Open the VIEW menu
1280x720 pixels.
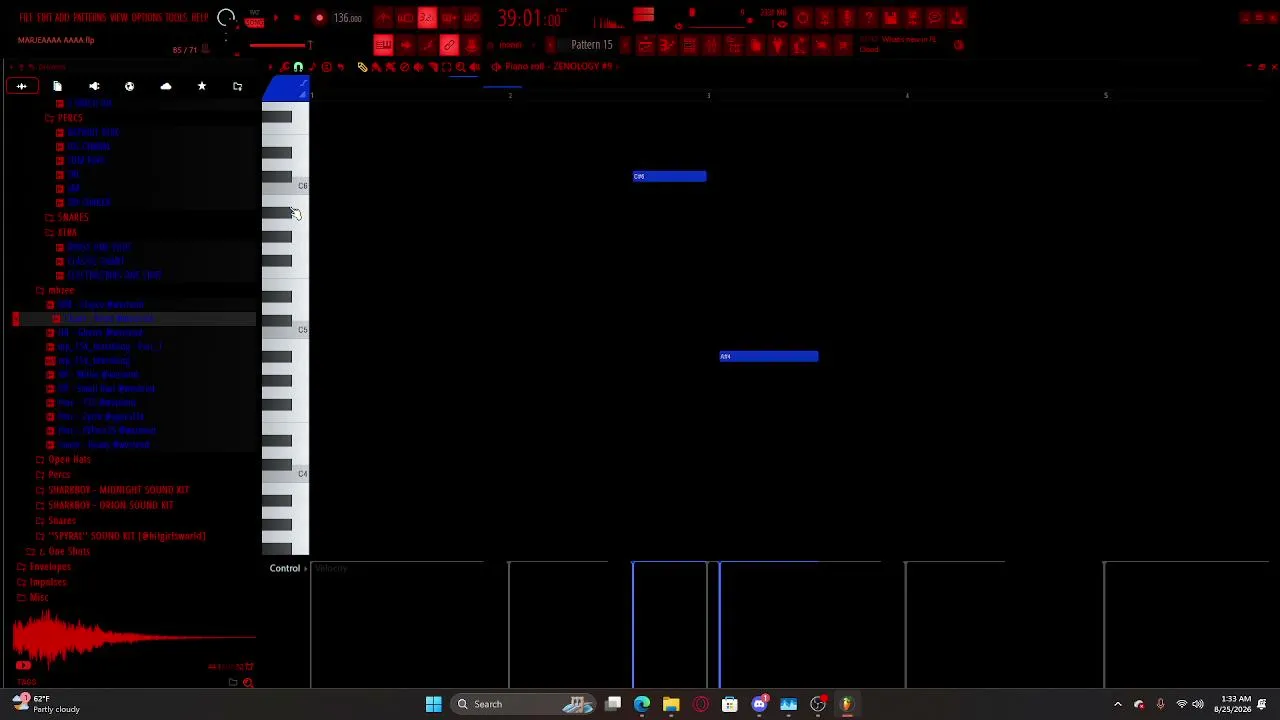(x=119, y=18)
